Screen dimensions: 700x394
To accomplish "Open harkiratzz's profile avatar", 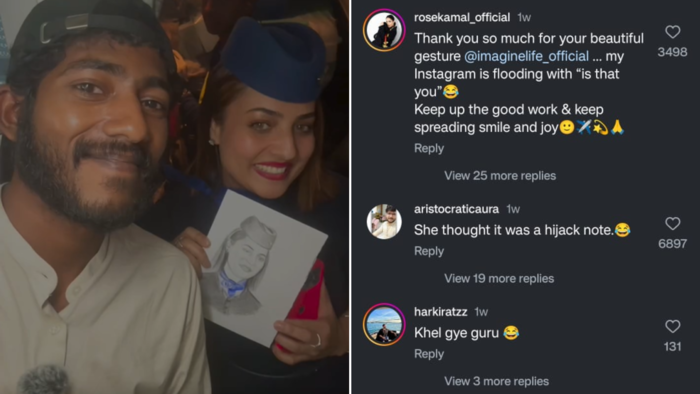I will pos(384,324).
